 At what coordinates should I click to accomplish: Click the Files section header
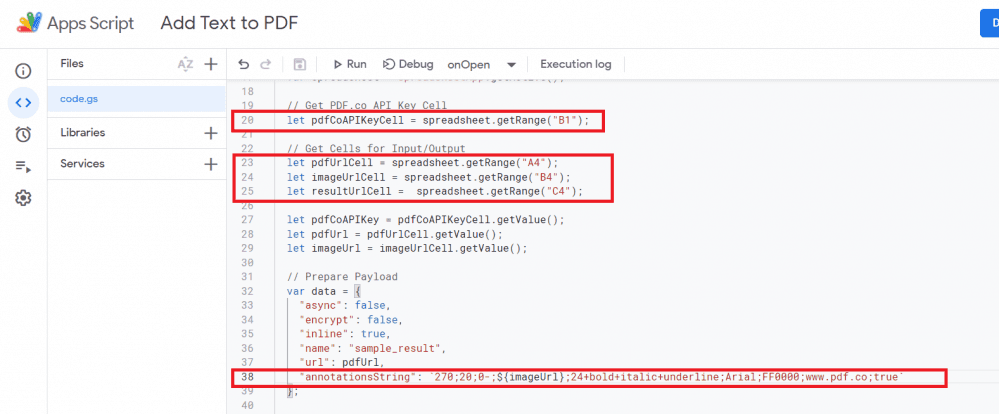tap(72, 64)
